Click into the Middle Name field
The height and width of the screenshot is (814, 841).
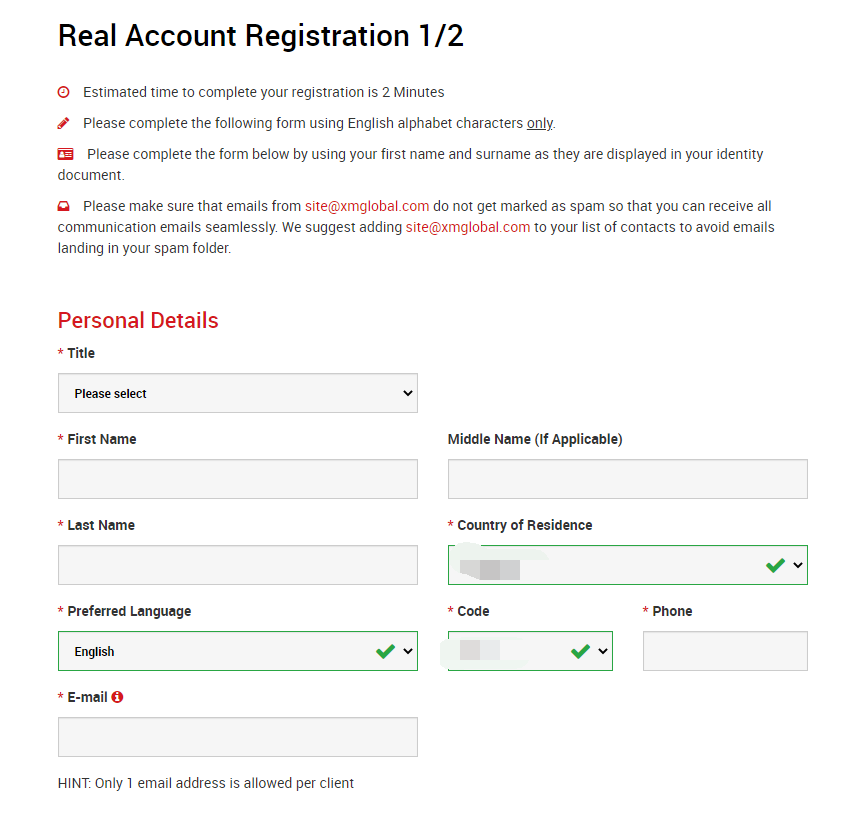tap(627, 479)
